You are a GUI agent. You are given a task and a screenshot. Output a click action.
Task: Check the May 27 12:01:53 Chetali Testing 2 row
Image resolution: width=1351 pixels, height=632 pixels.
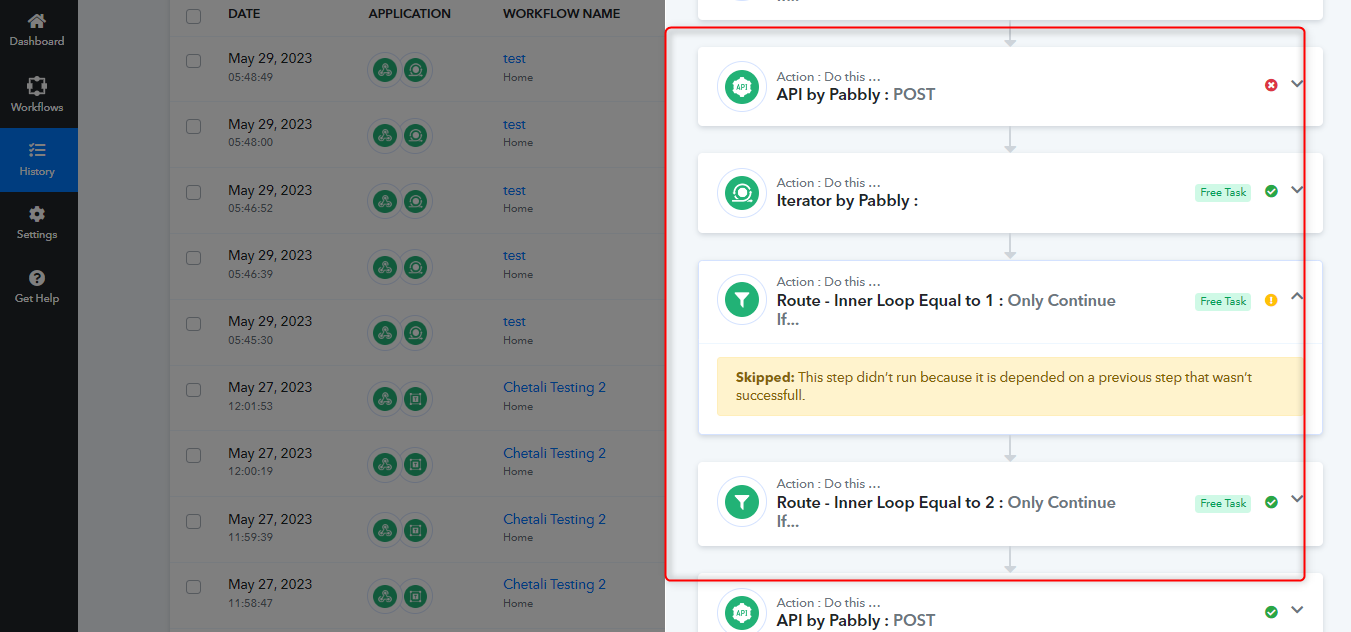pos(193,390)
